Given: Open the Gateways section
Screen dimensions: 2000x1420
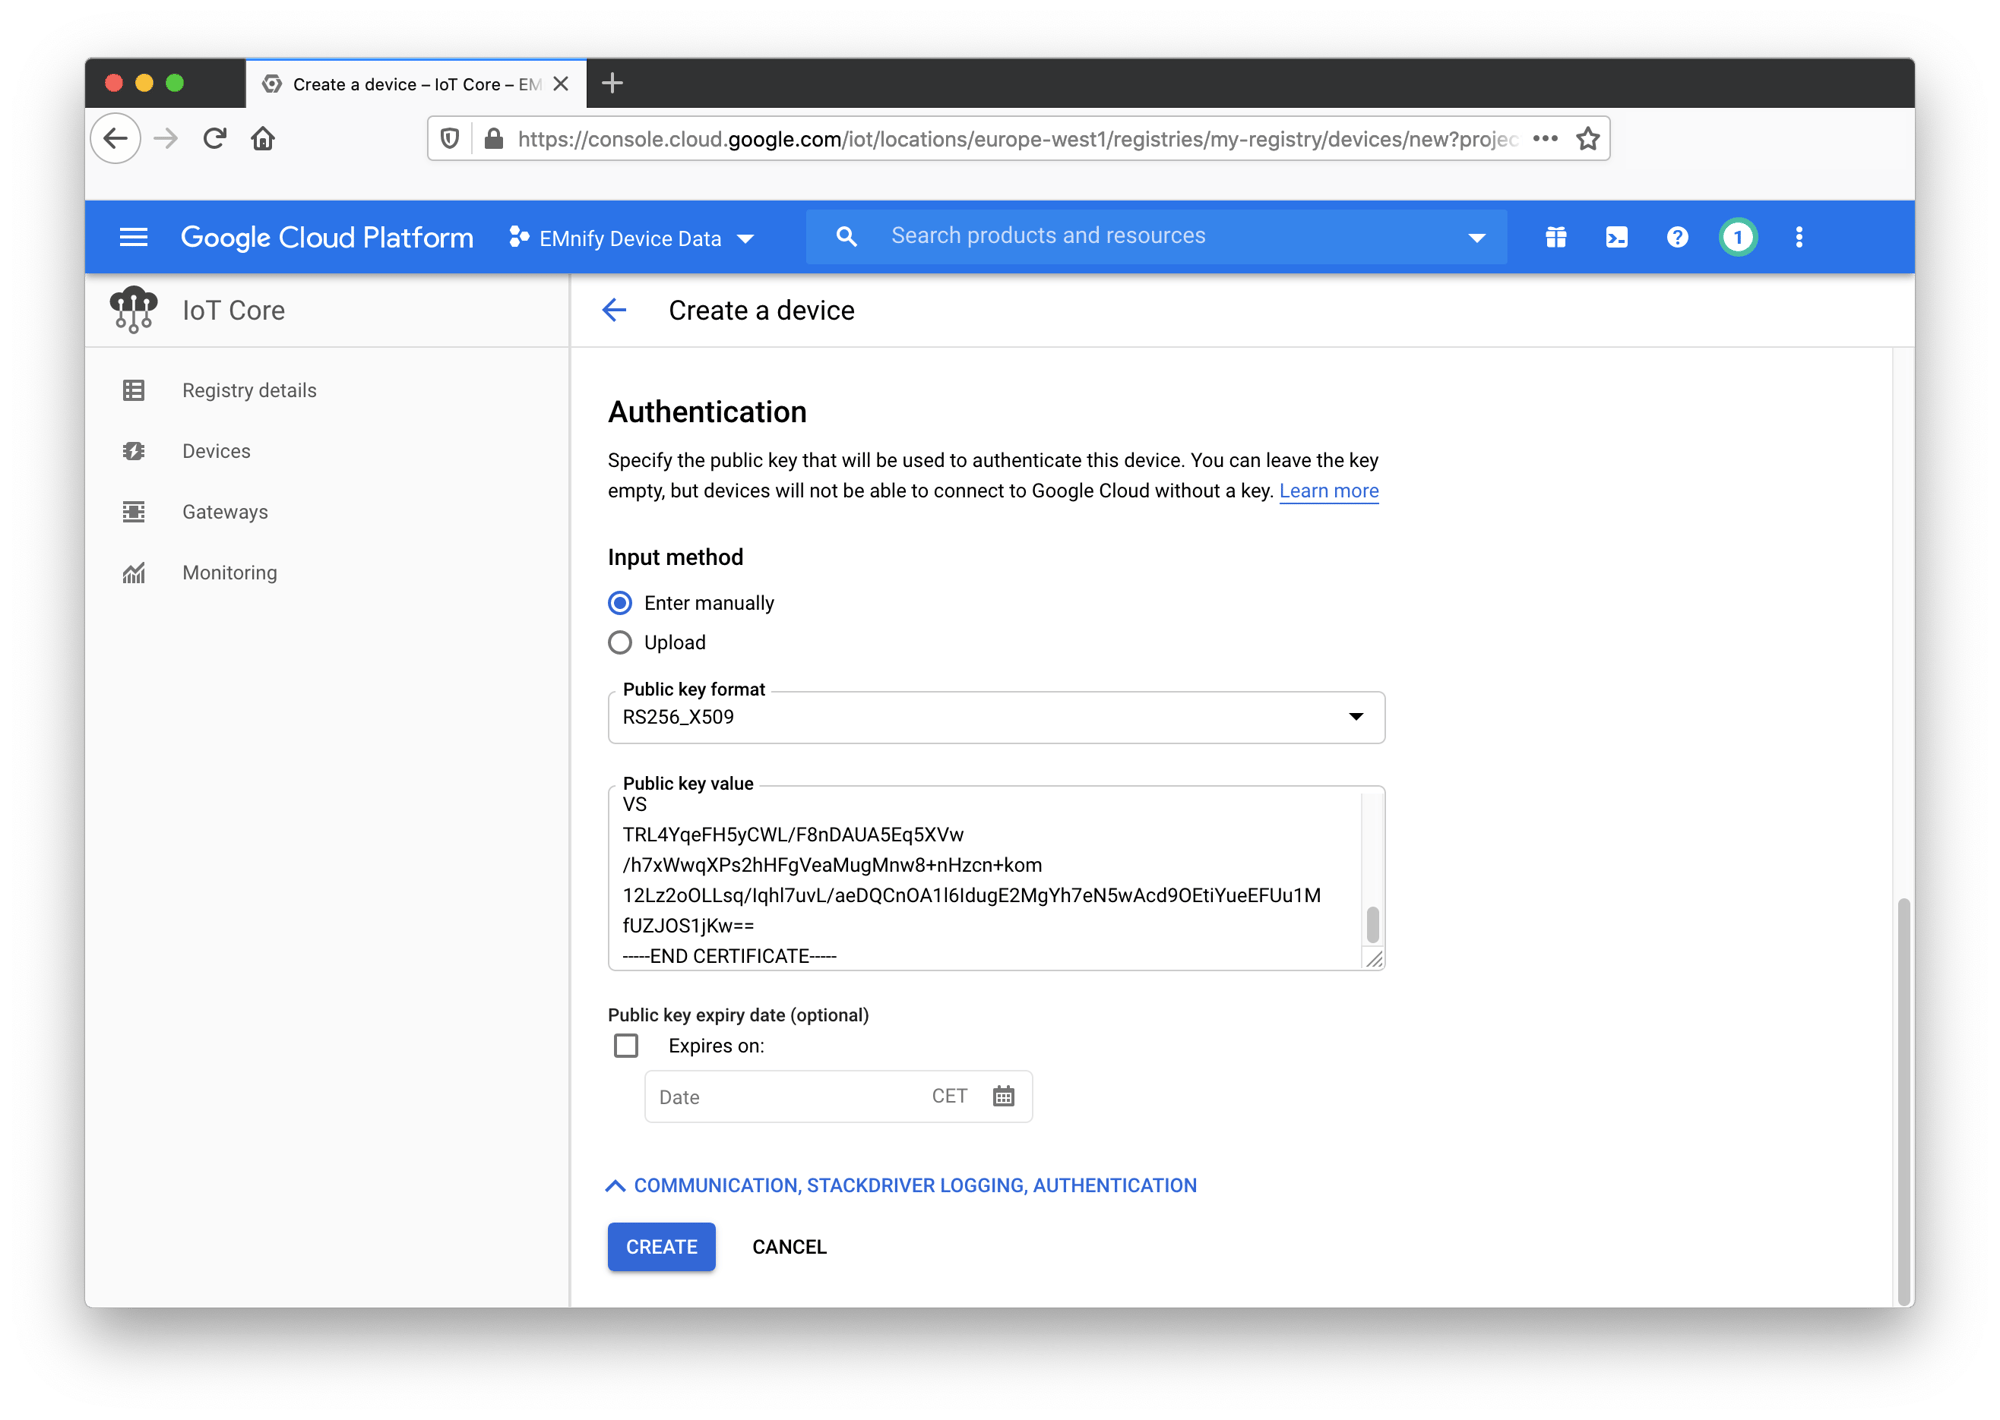Looking at the screenshot, I should click(x=225, y=512).
